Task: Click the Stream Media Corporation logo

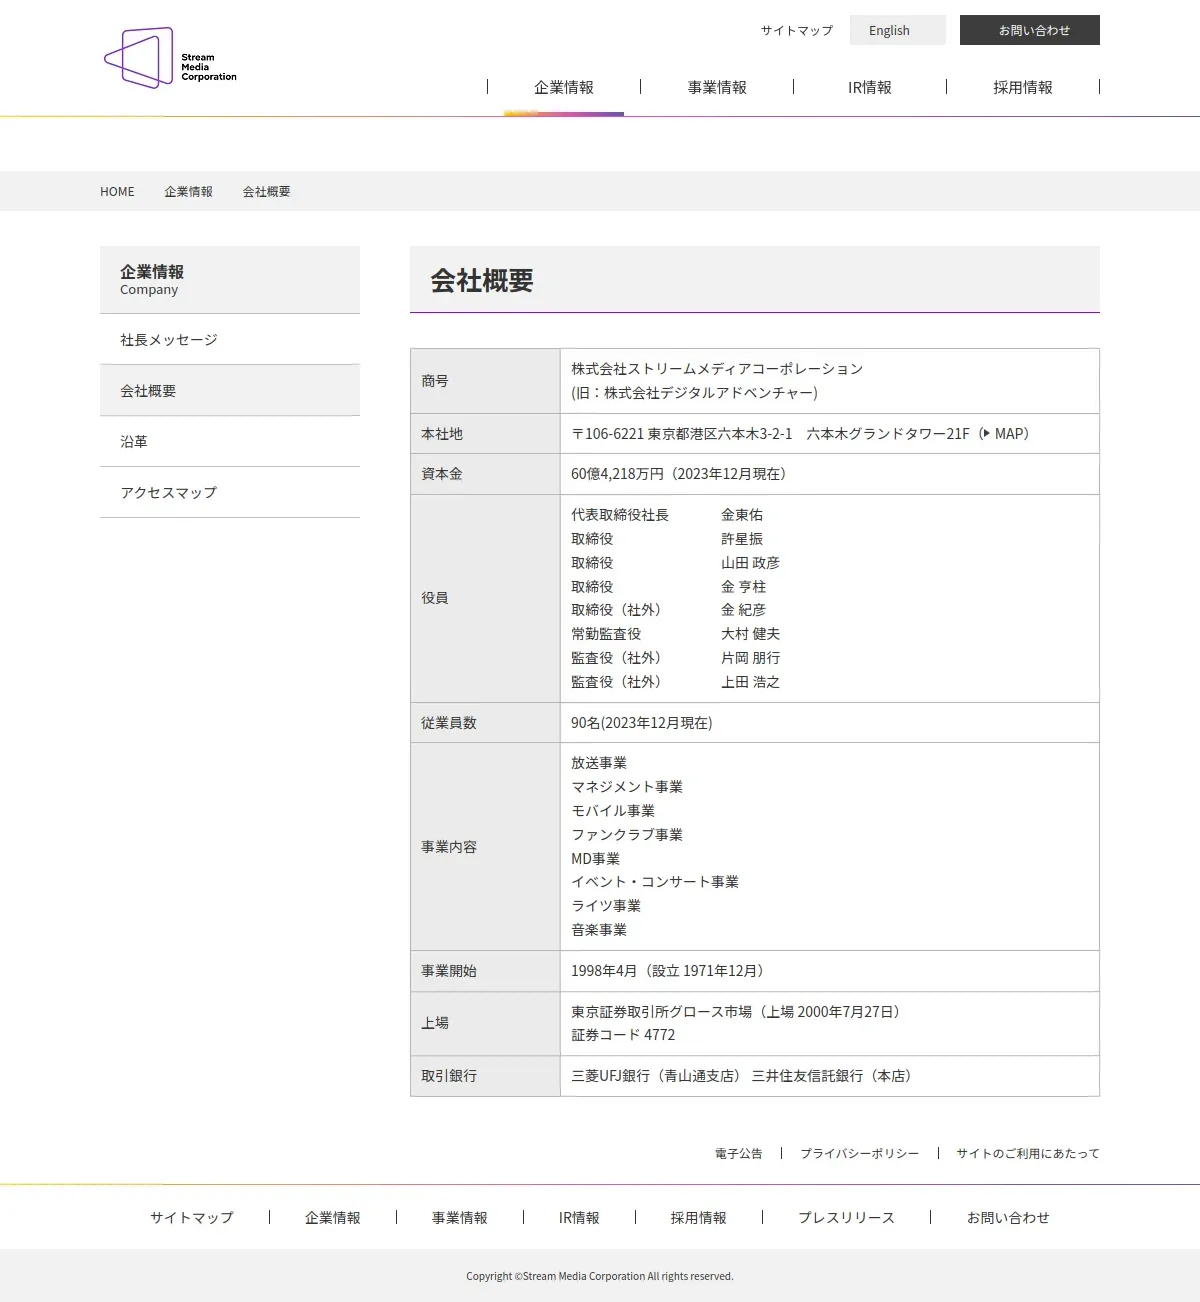Action: click(x=171, y=58)
